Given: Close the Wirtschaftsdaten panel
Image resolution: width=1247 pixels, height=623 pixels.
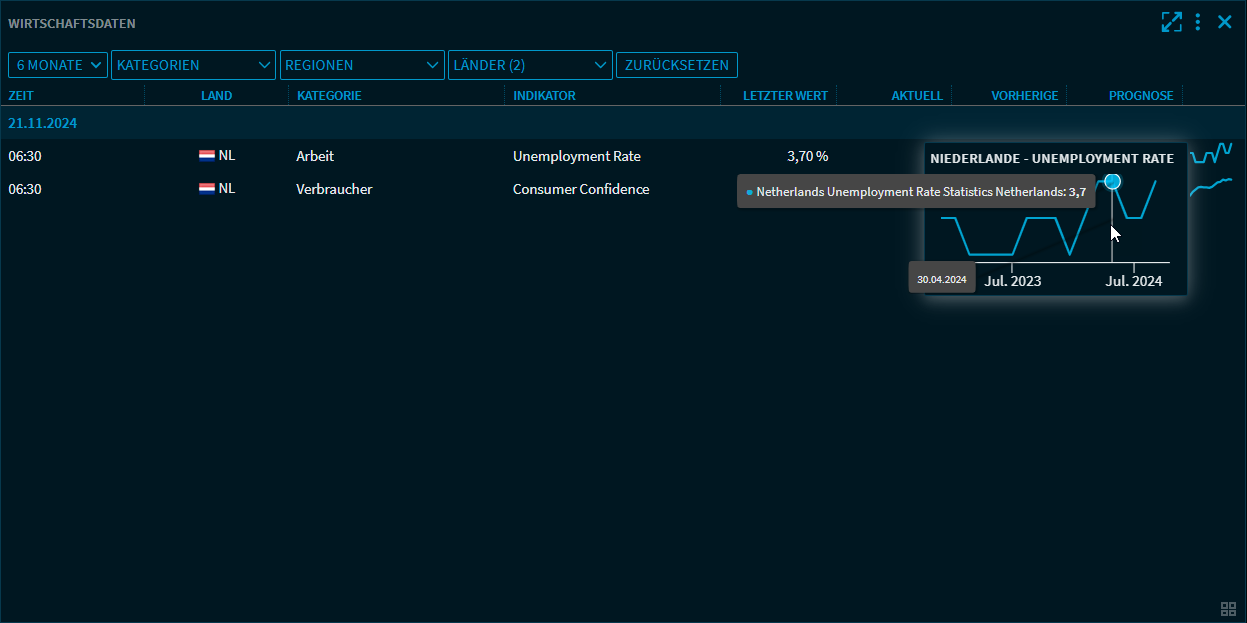Looking at the screenshot, I should pyautogui.click(x=1224, y=22).
